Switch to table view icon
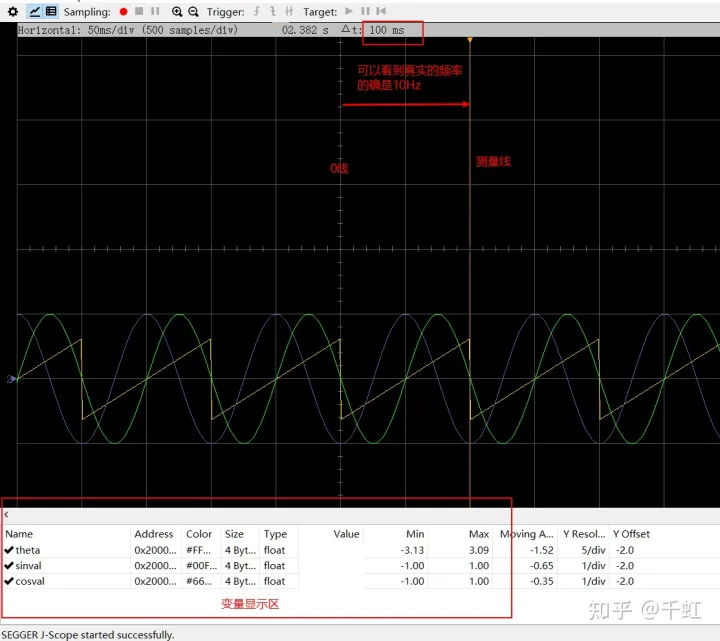Screen dimensions: 720x641 (51, 11)
